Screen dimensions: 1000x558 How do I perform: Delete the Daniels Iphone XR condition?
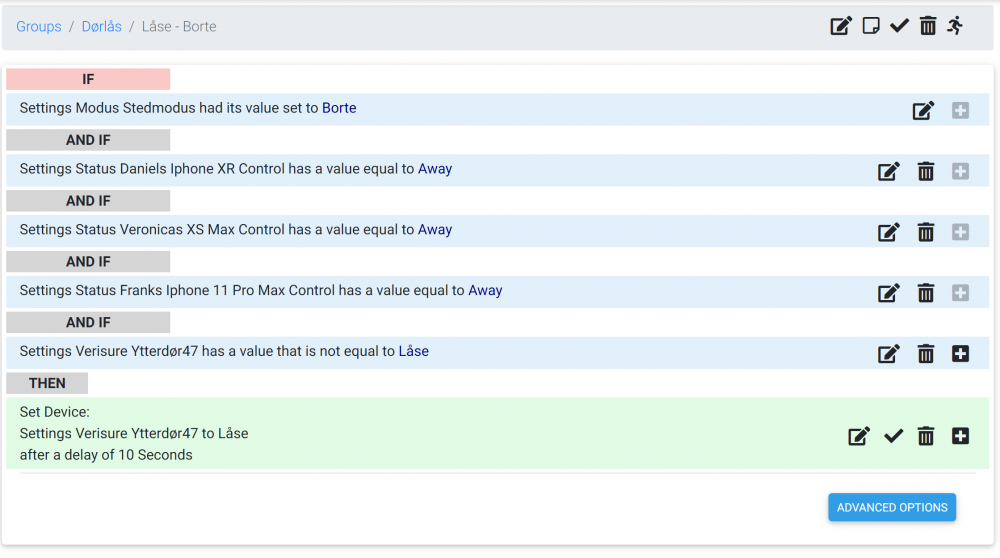tap(926, 171)
